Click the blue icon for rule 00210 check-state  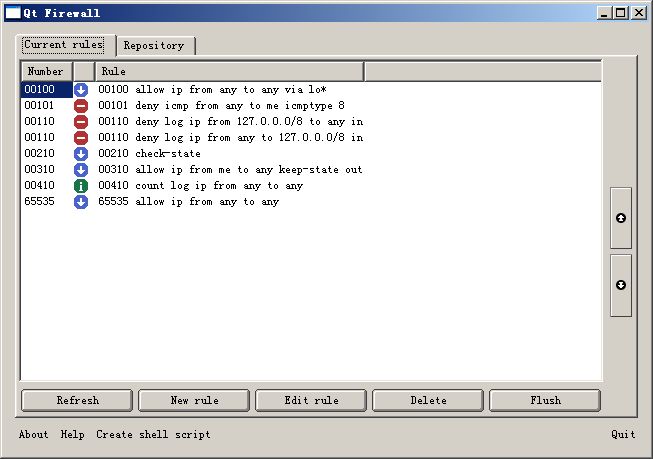81,154
